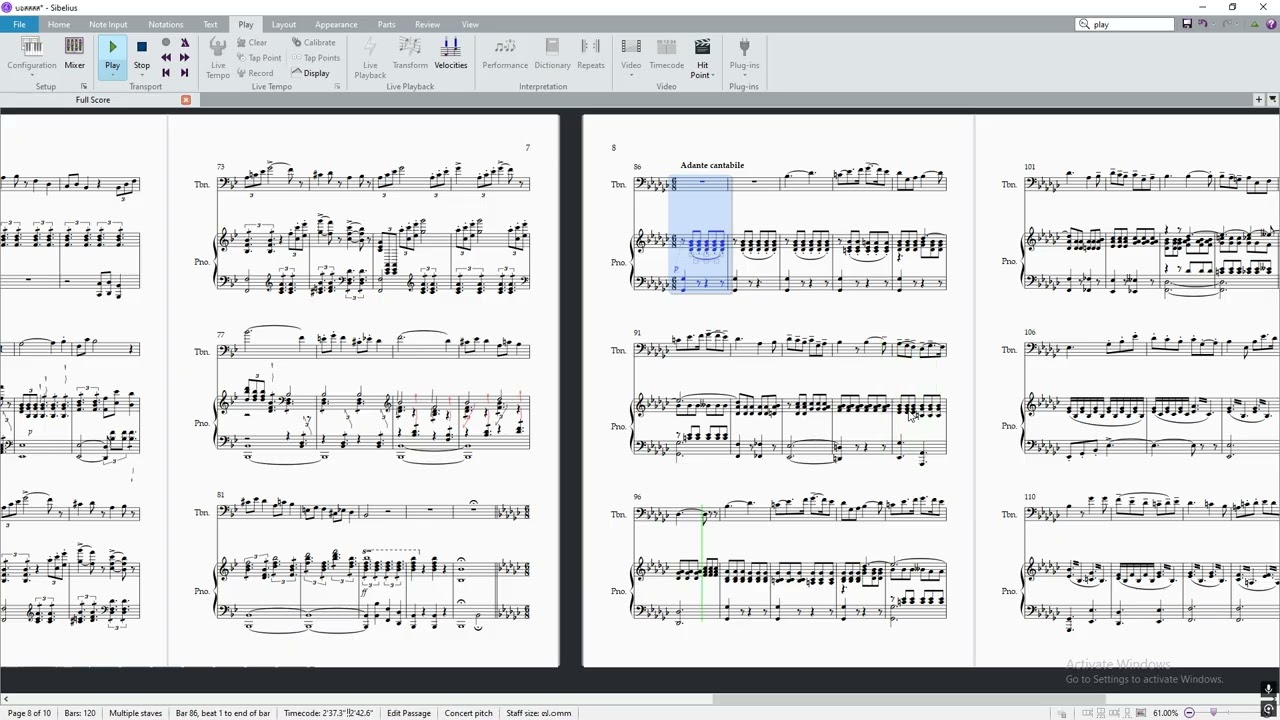Image resolution: width=1280 pixels, height=720 pixels.
Task: Click the Edit Passage status text
Action: tap(409, 713)
